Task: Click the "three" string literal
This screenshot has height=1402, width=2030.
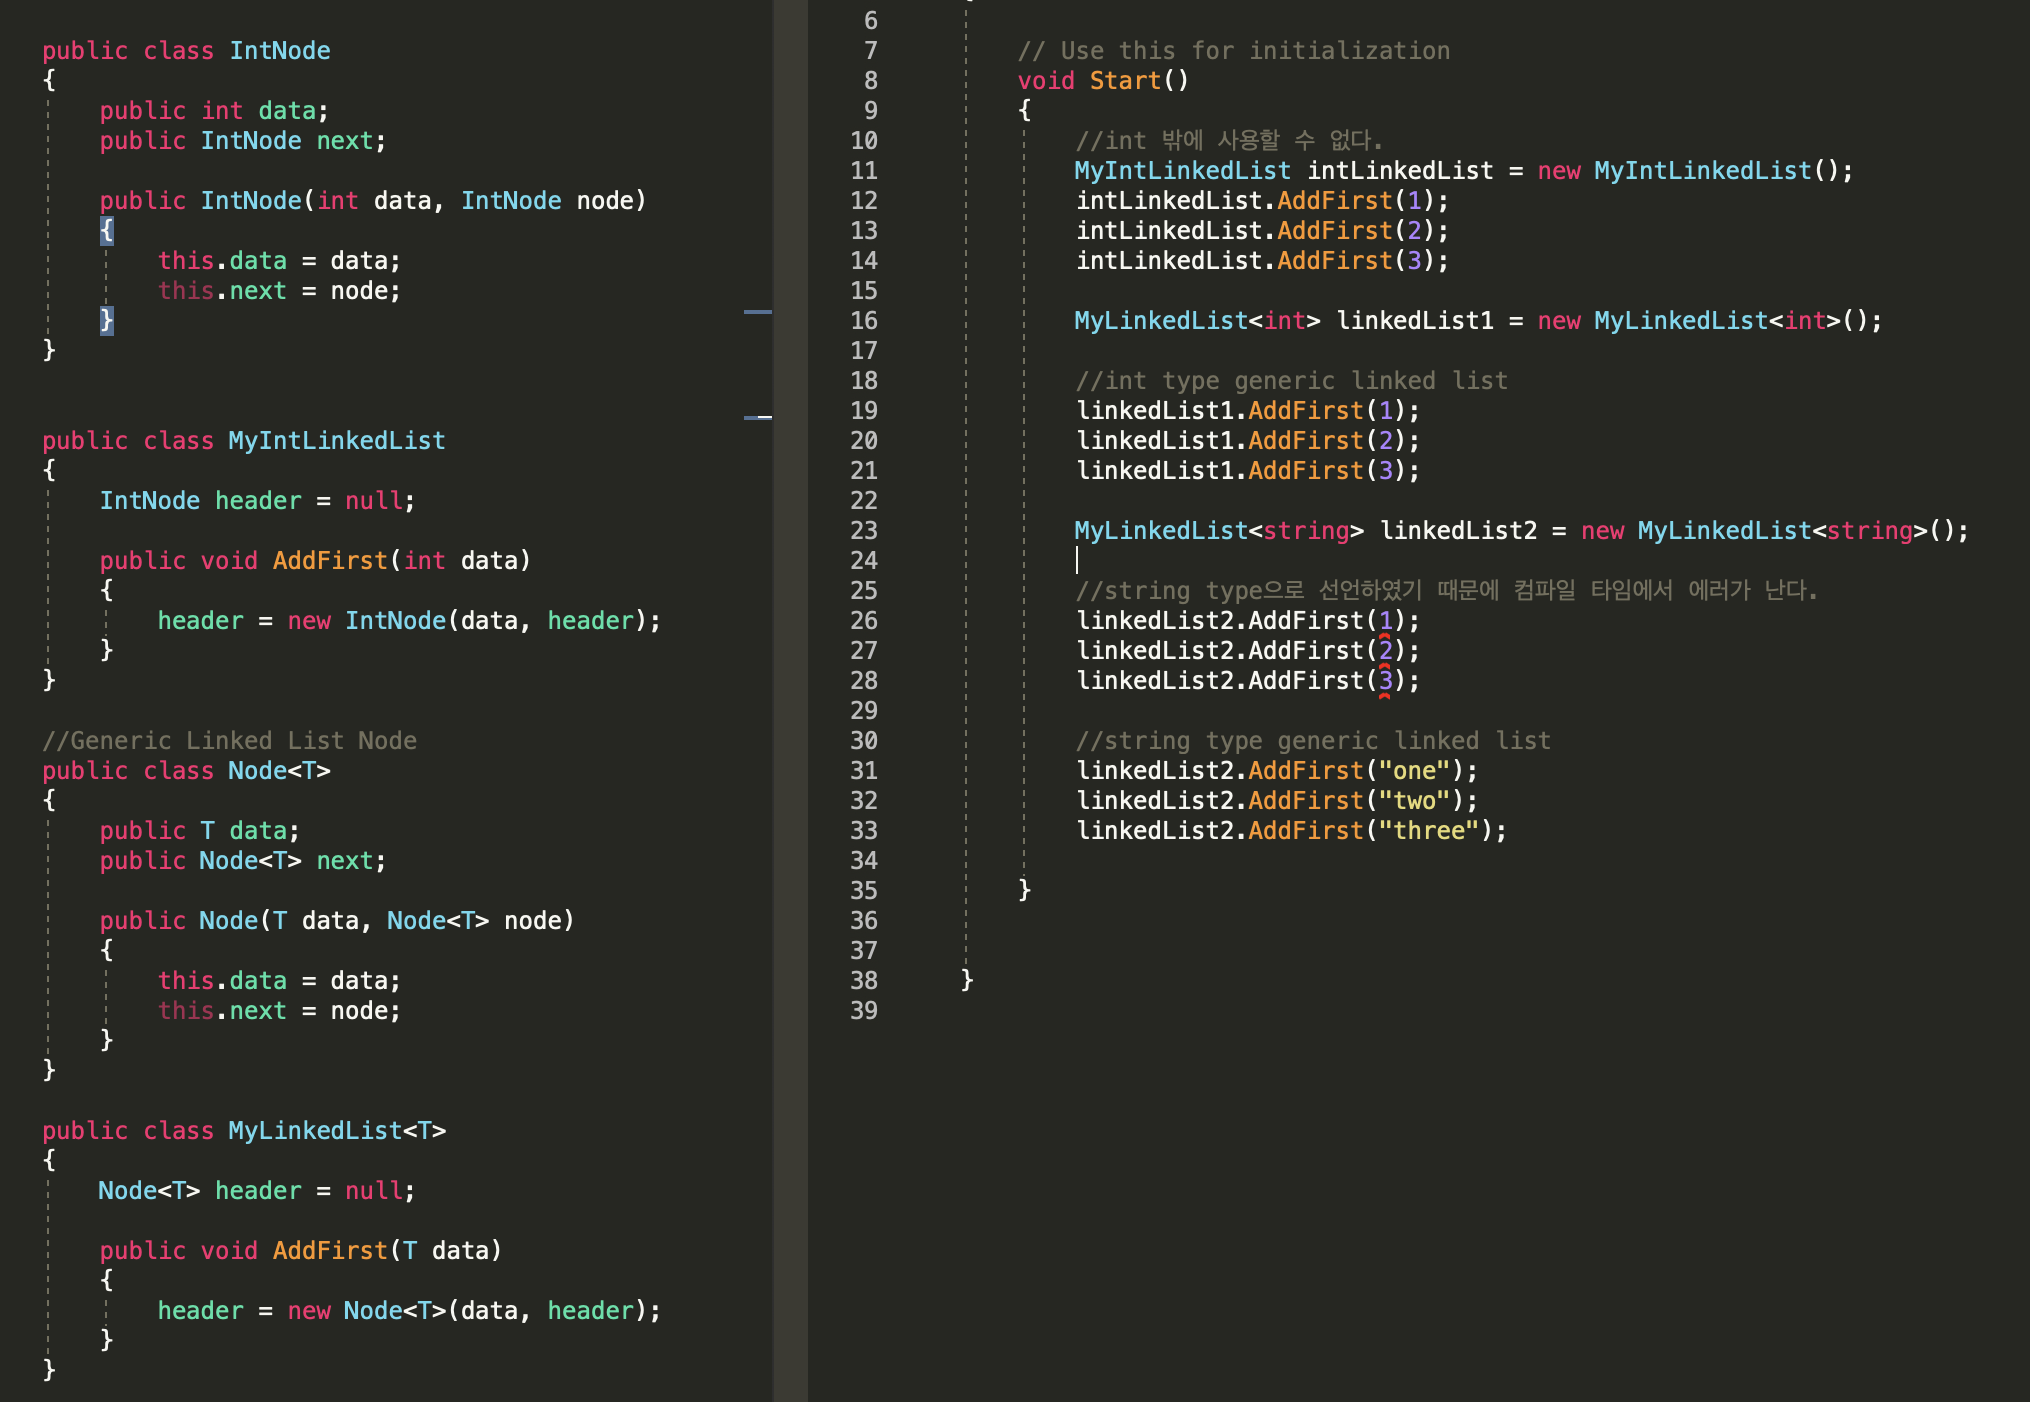Action: pyautogui.click(x=1429, y=831)
